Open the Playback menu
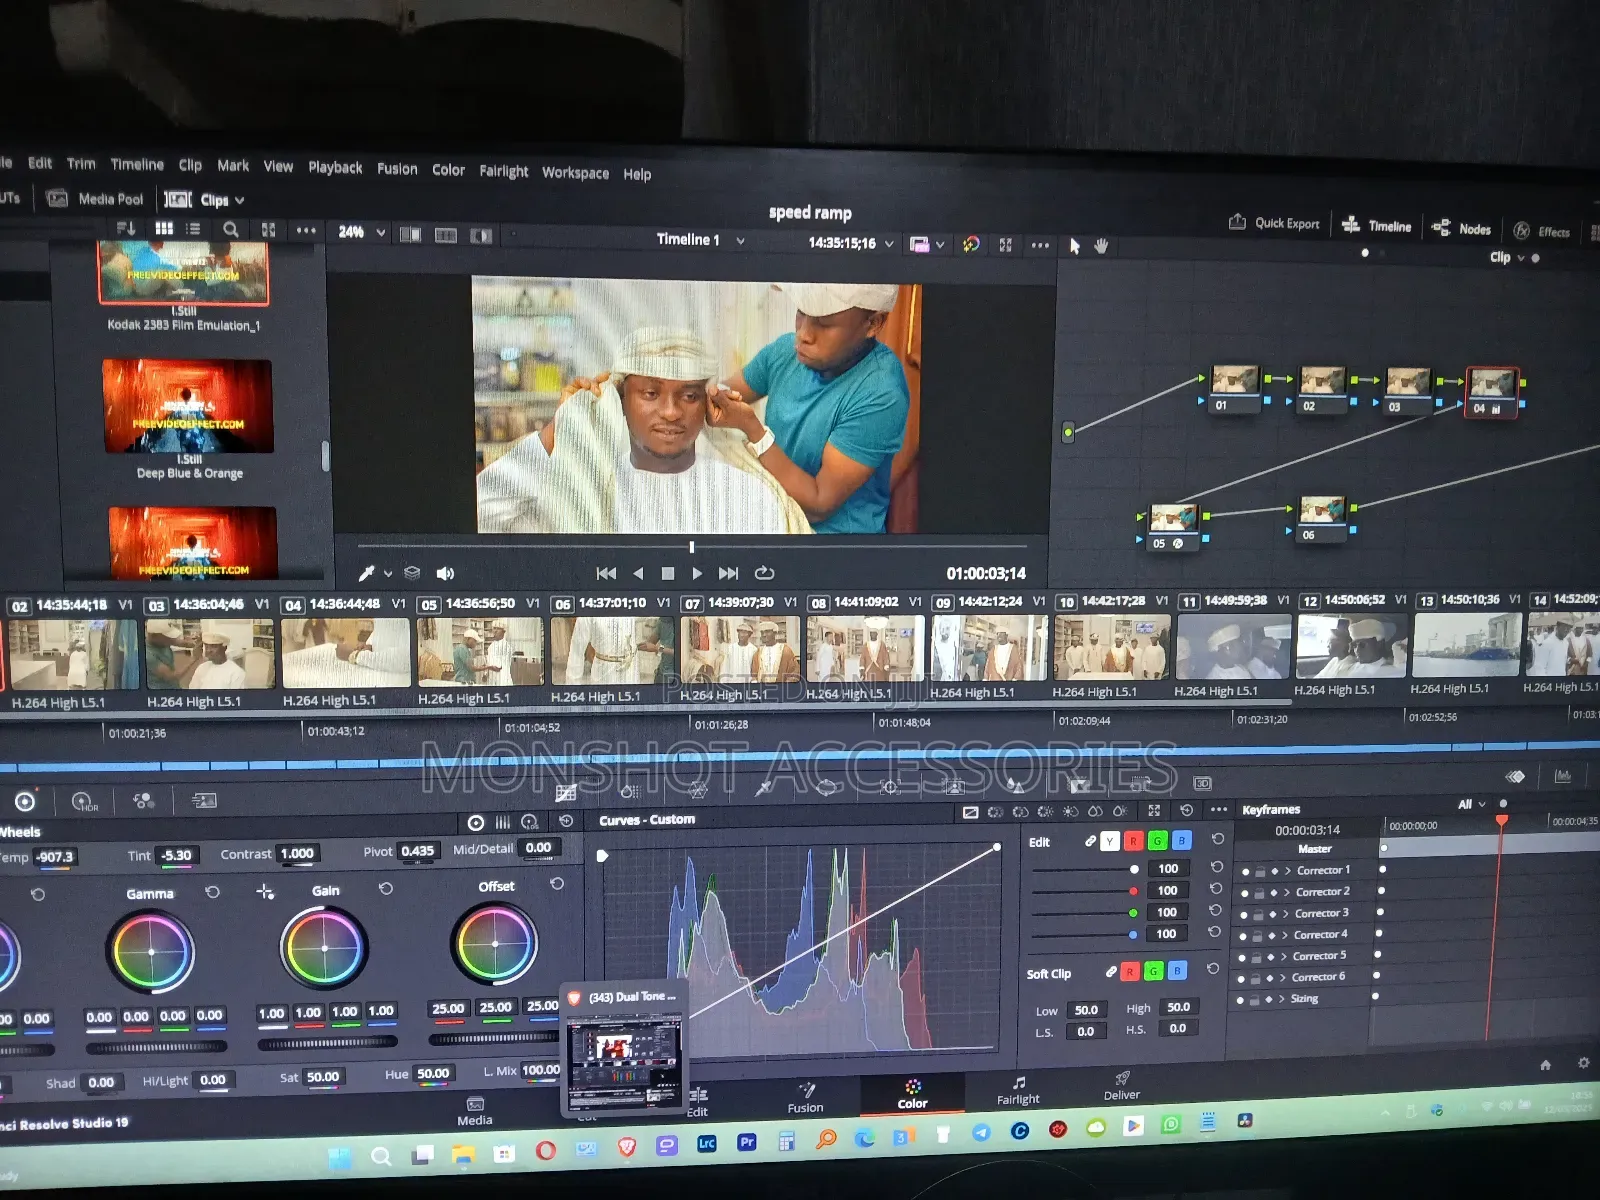This screenshot has height=1200, width=1600. [x=335, y=168]
